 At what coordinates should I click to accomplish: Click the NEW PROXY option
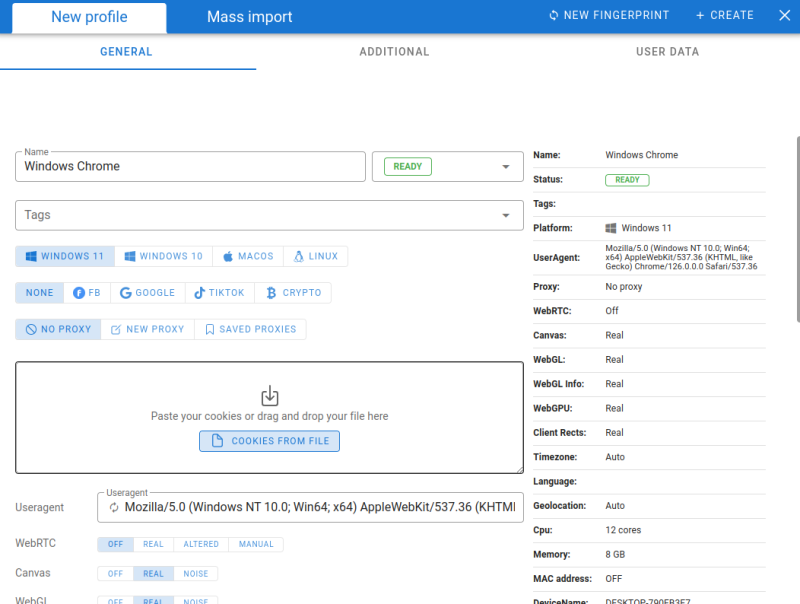pos(147,328)
